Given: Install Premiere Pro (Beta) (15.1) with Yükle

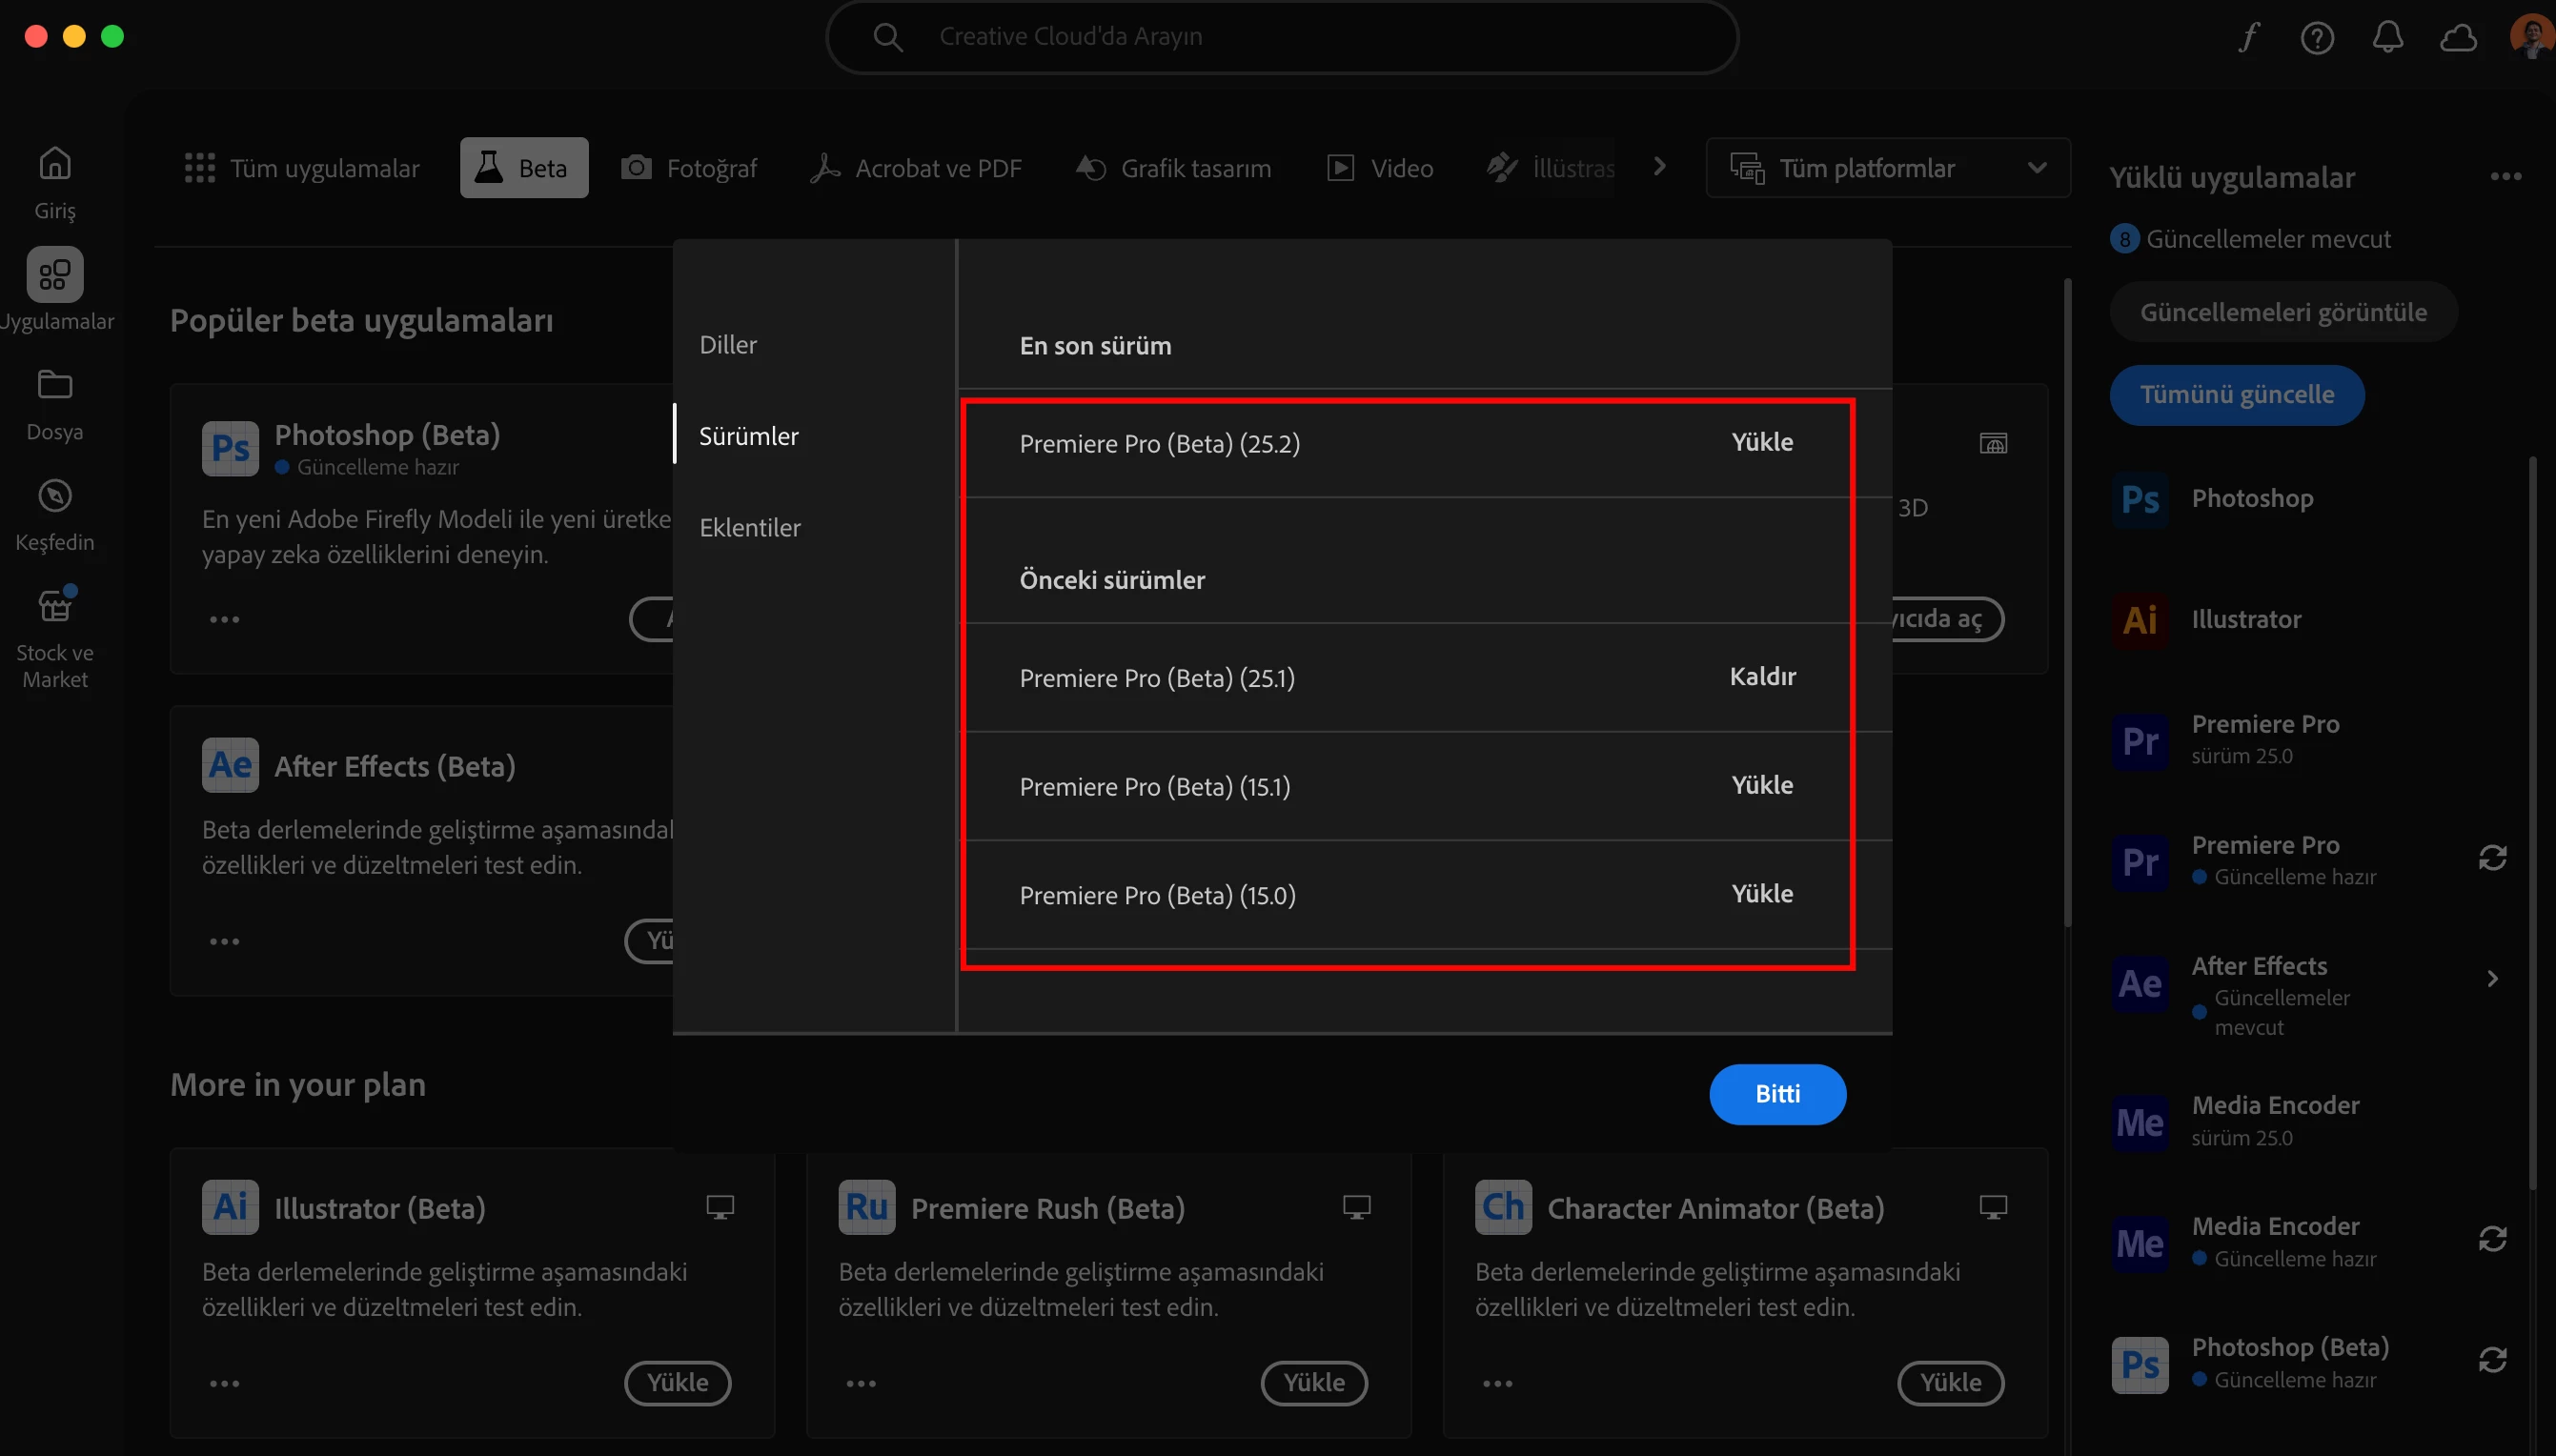Looking at the screenshot, I should tap(1762, 785).
